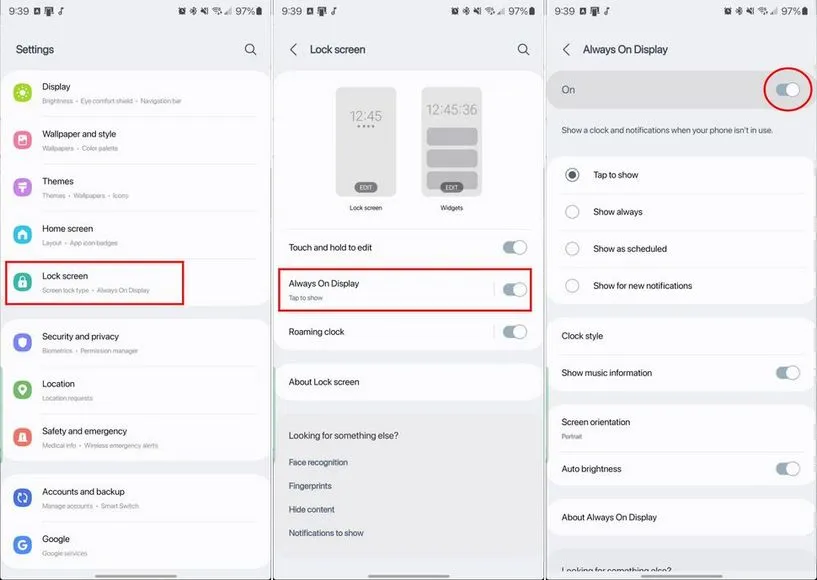Open Screen orientation setting

click(596, 427)
